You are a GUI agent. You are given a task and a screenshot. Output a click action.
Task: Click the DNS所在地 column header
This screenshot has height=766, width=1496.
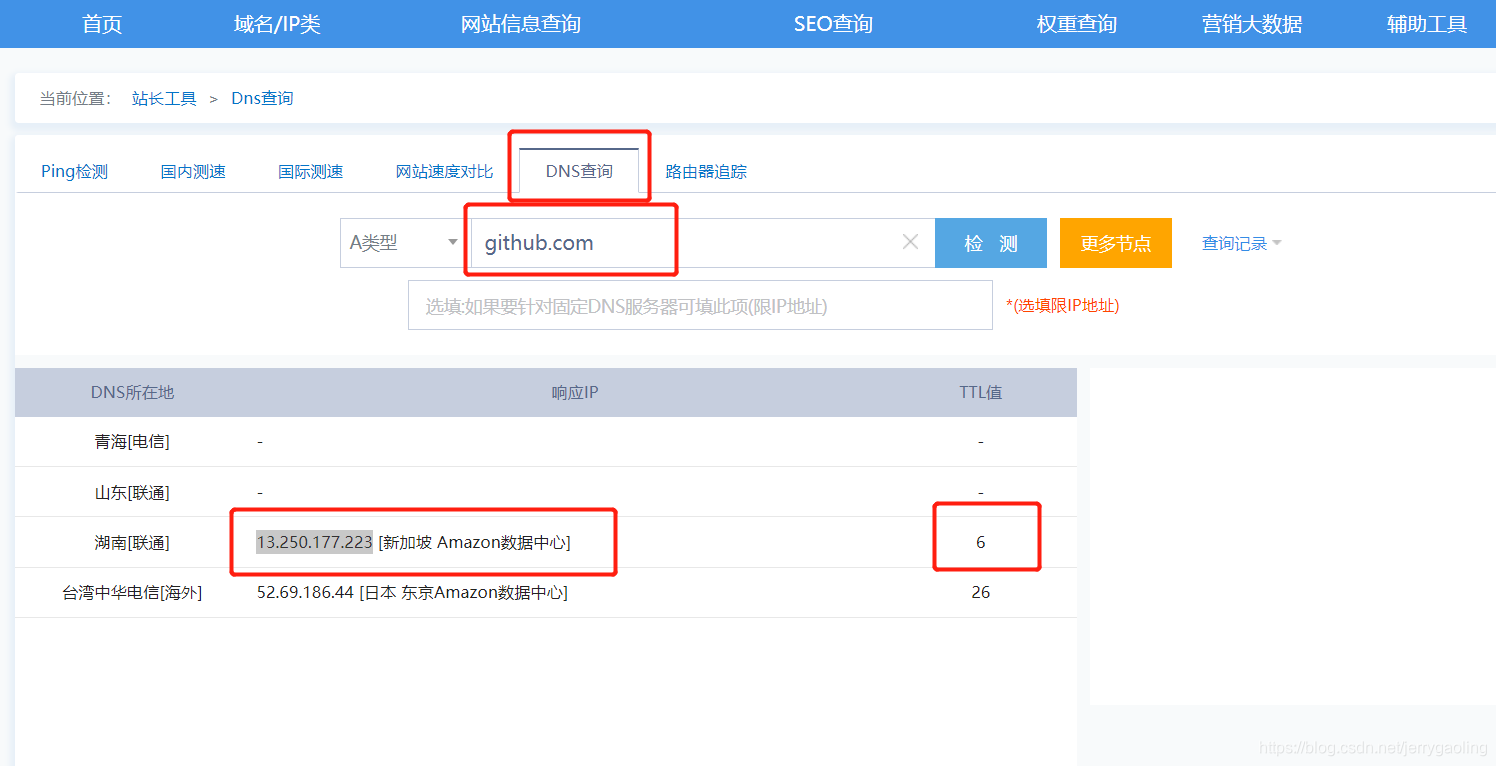(132, 392)
